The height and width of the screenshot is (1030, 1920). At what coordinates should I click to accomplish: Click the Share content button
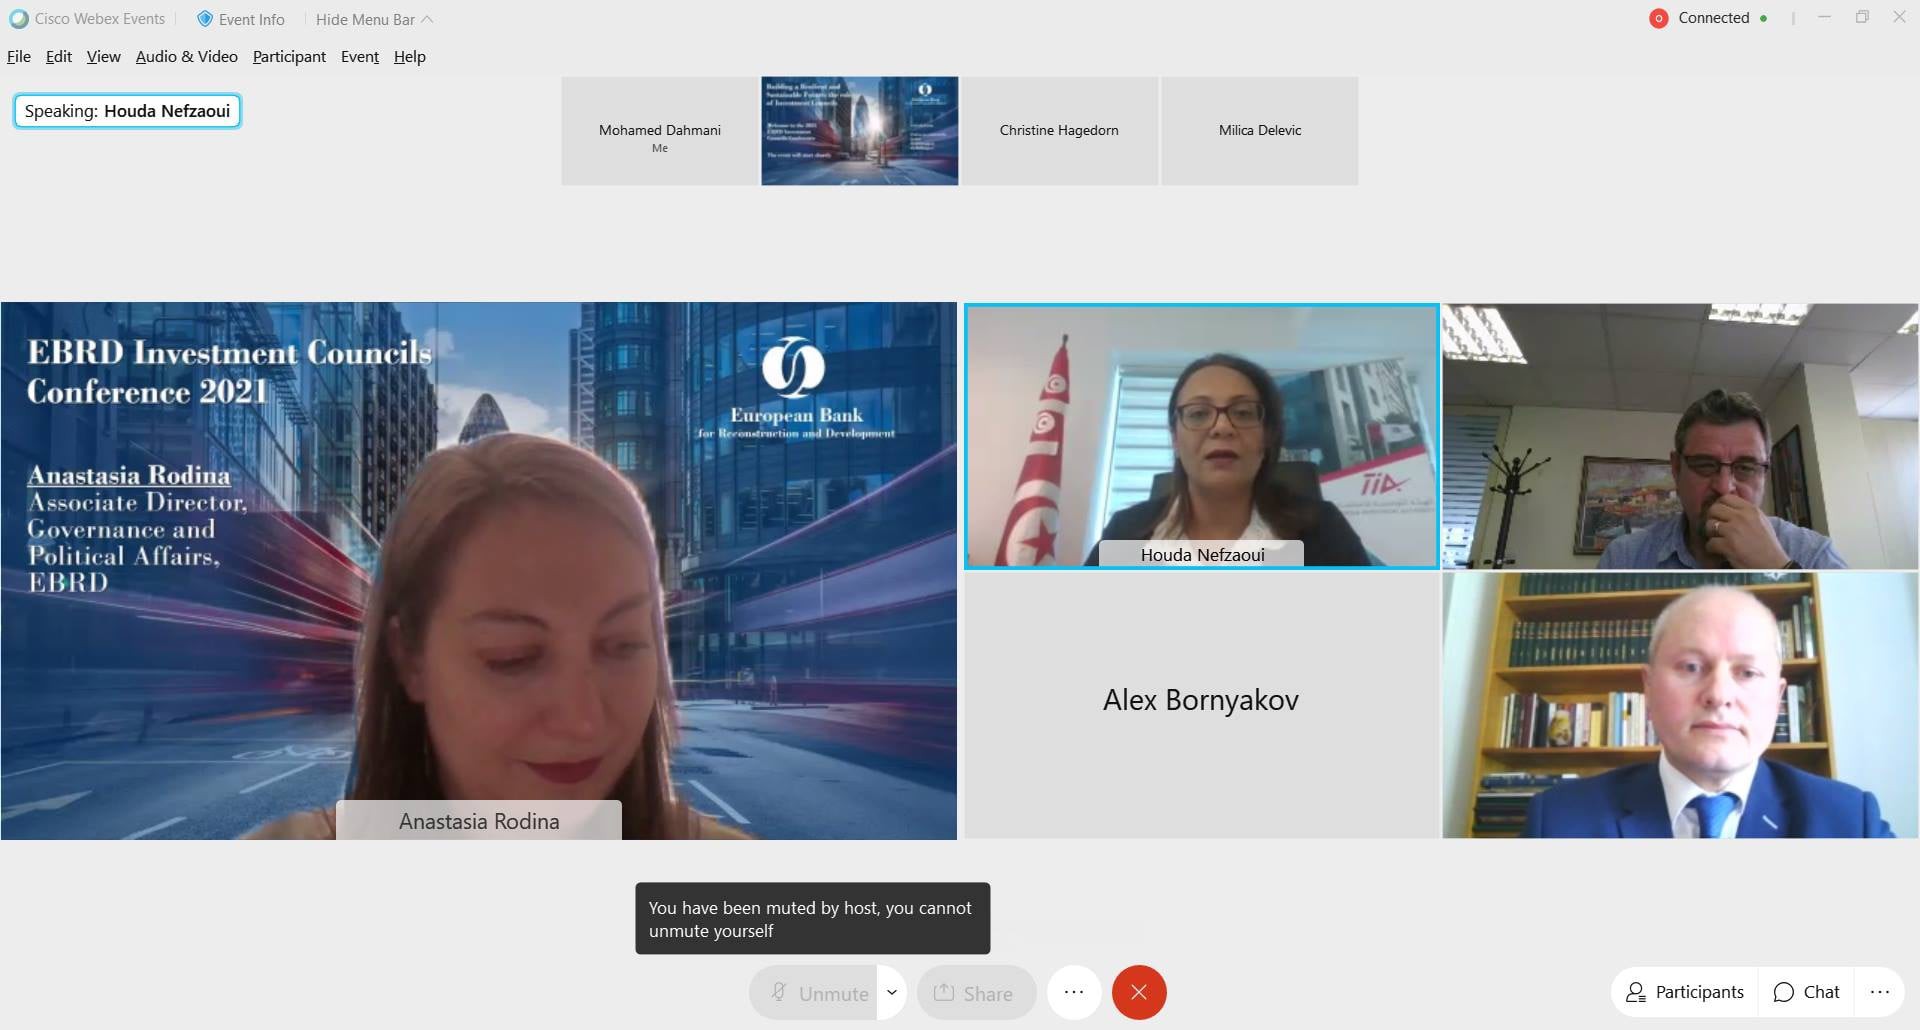coord(976,993)
